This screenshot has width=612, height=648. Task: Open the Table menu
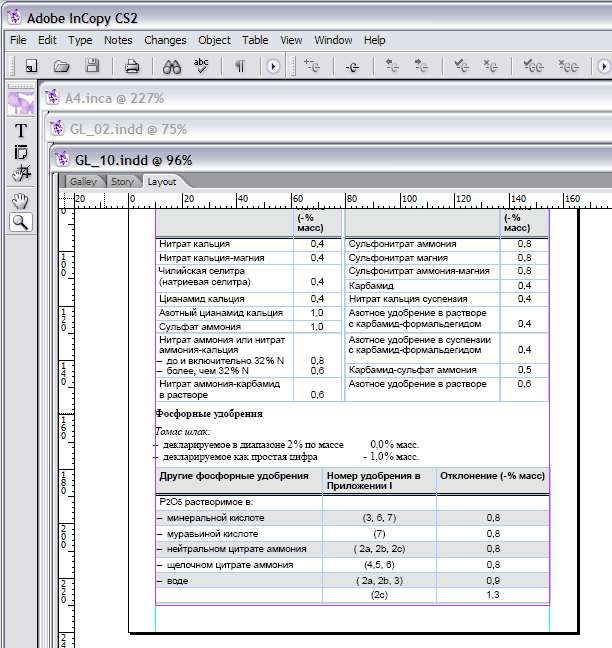click(255, 40)
